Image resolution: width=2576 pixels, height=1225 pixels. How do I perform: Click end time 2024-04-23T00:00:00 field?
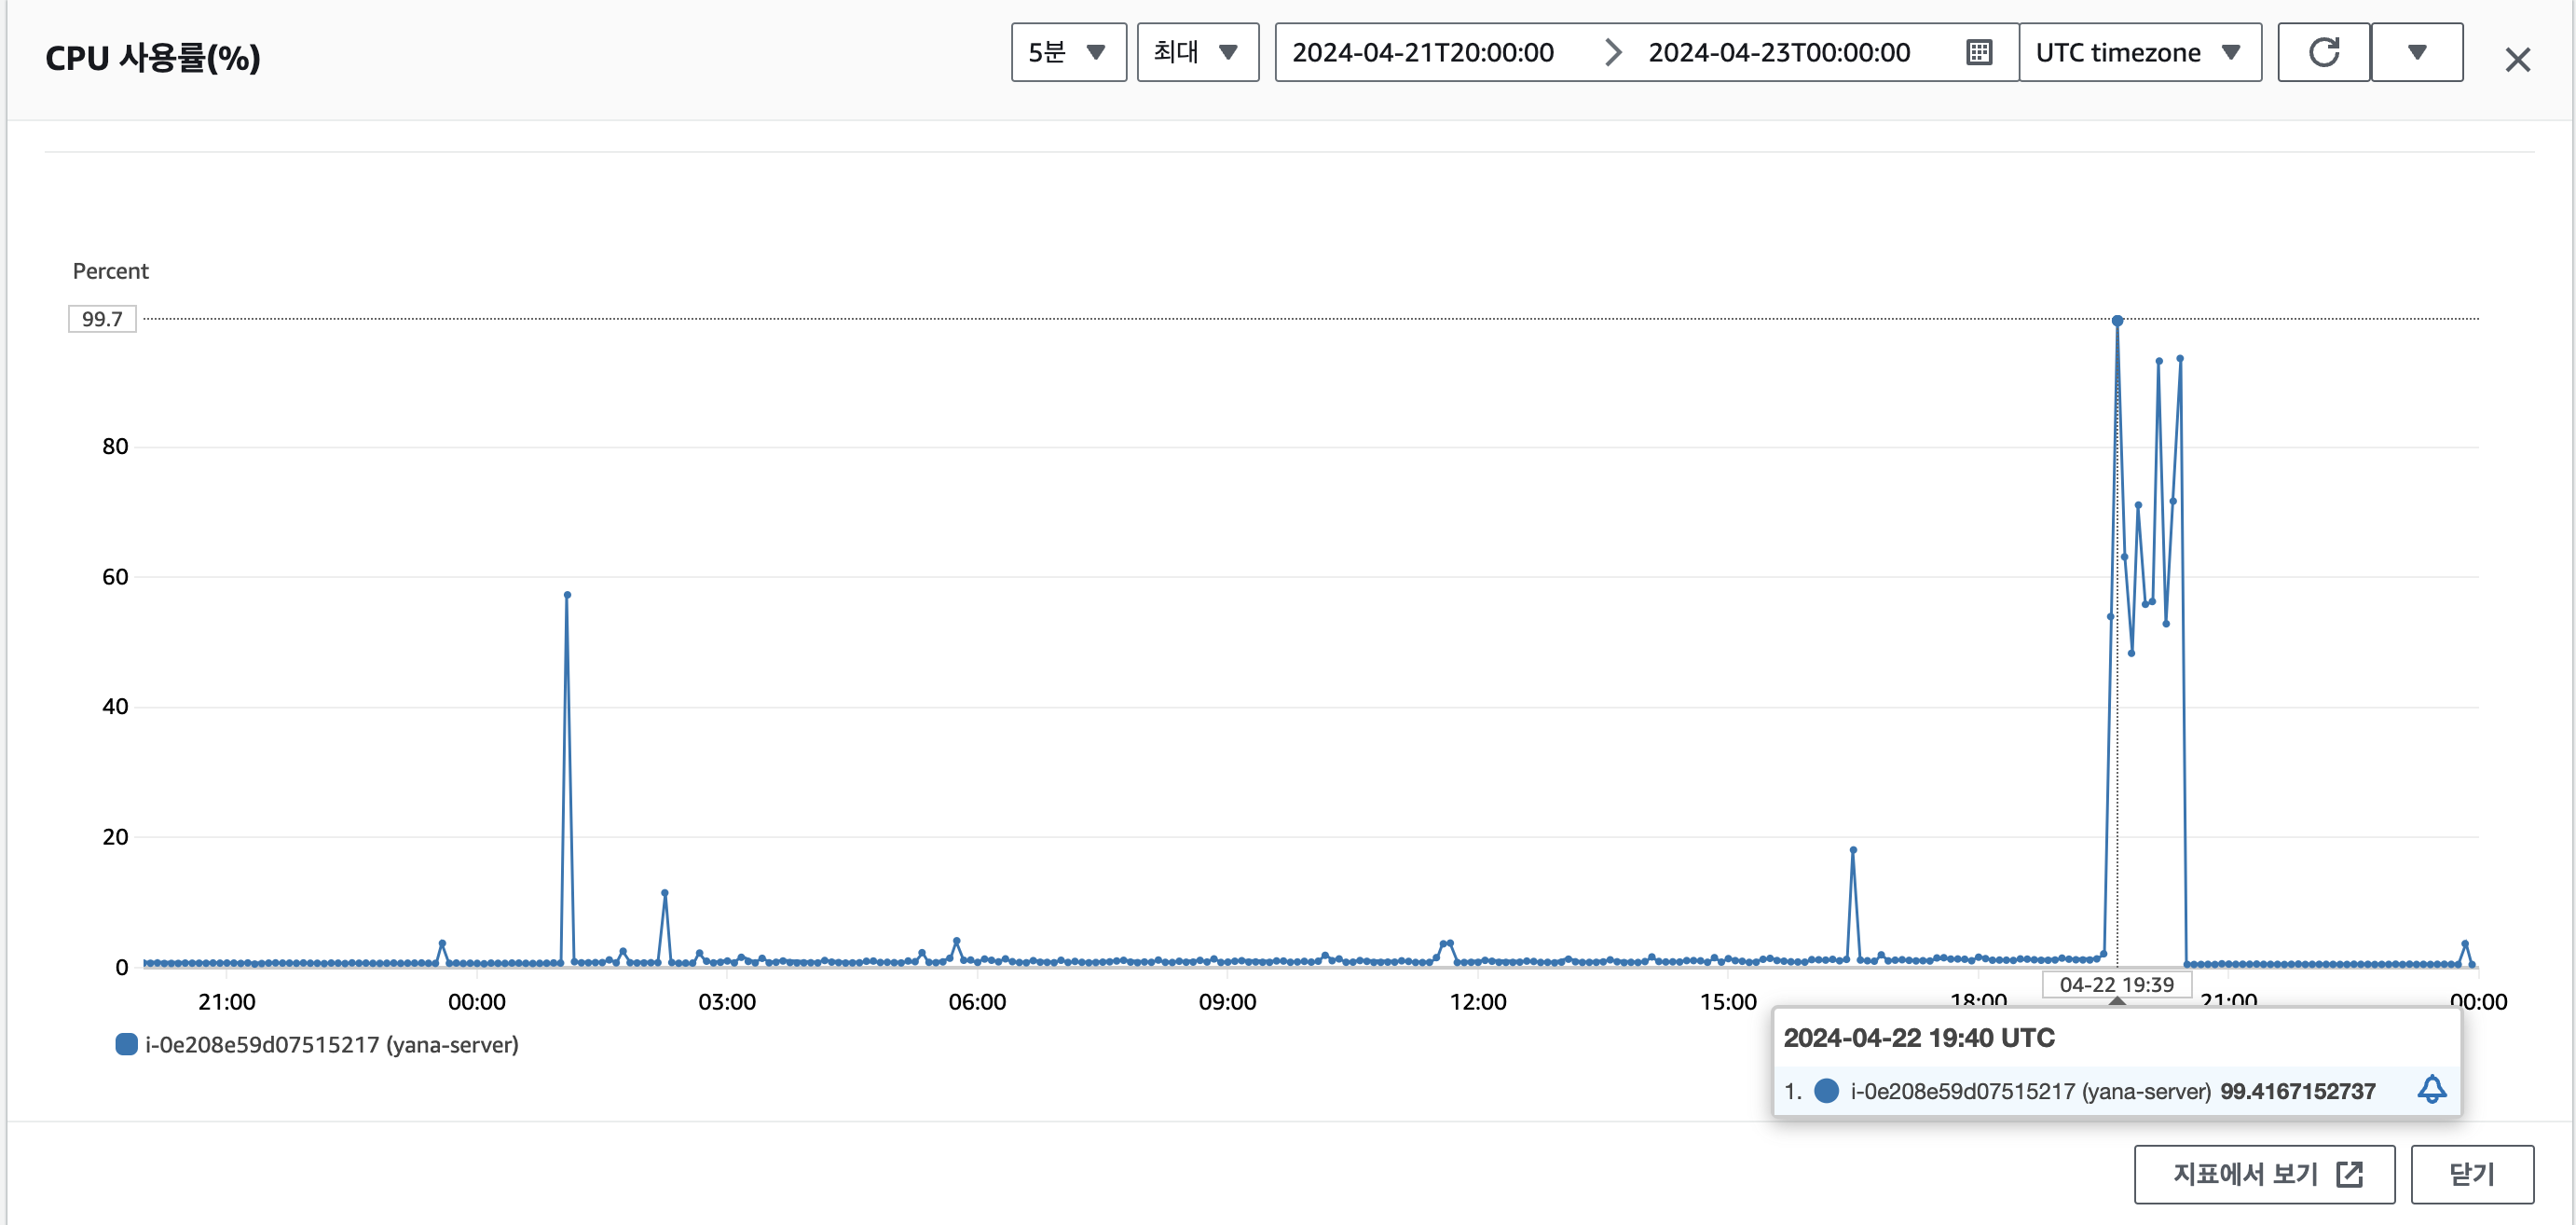[x=1778, y=52]
